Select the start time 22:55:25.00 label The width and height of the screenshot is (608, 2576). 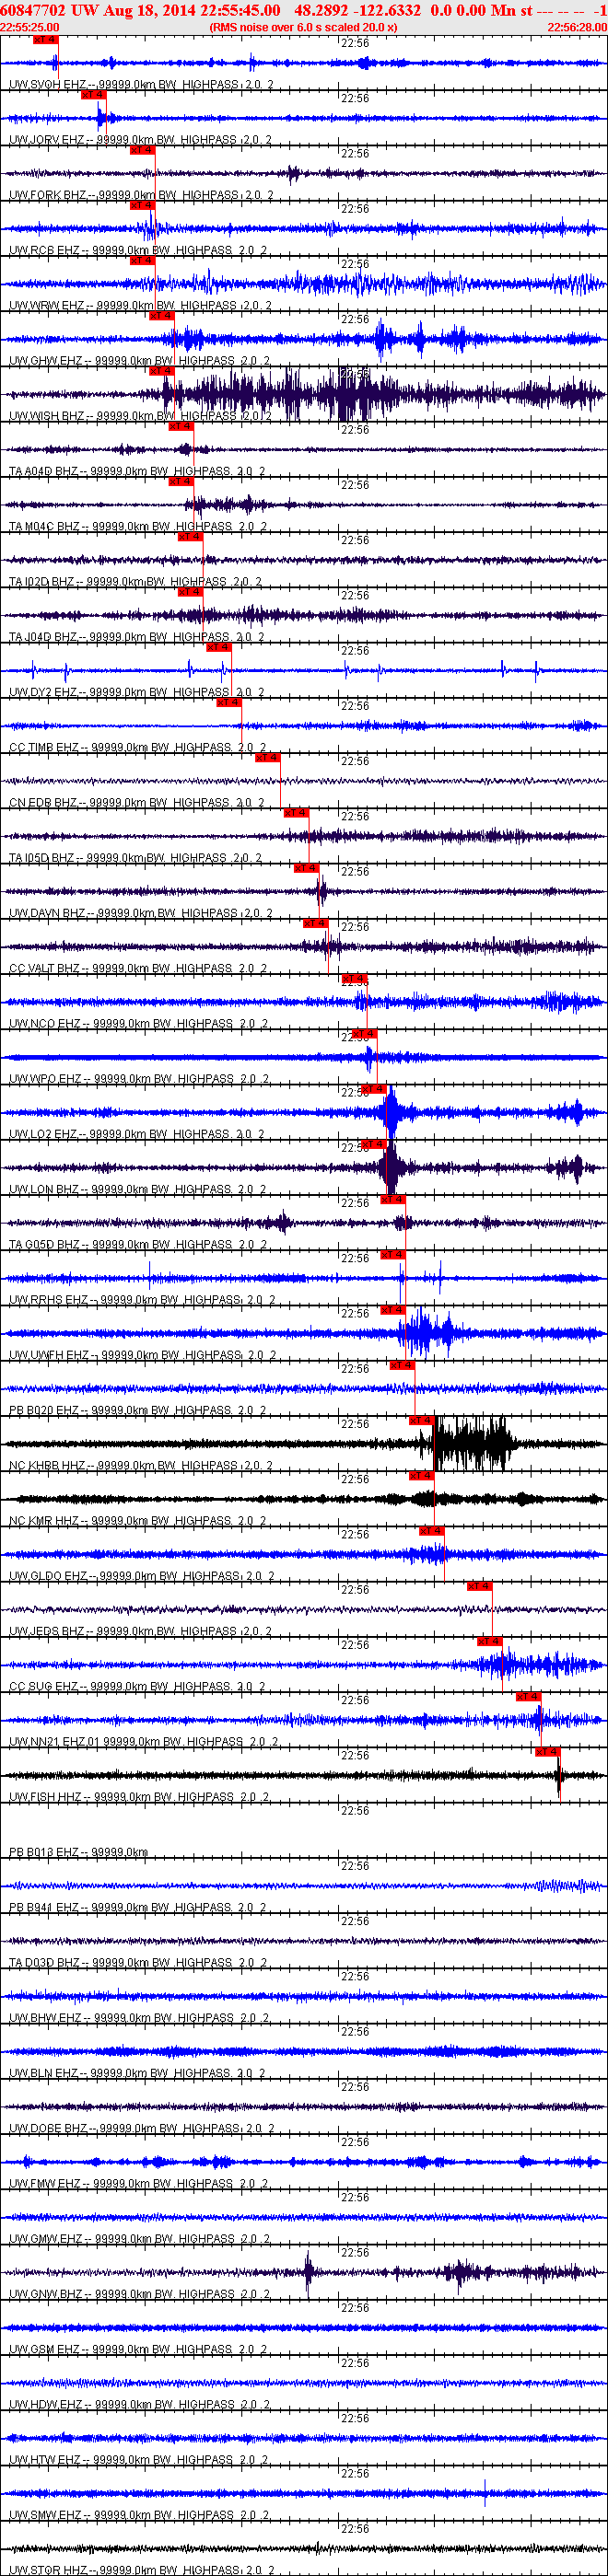30,27
